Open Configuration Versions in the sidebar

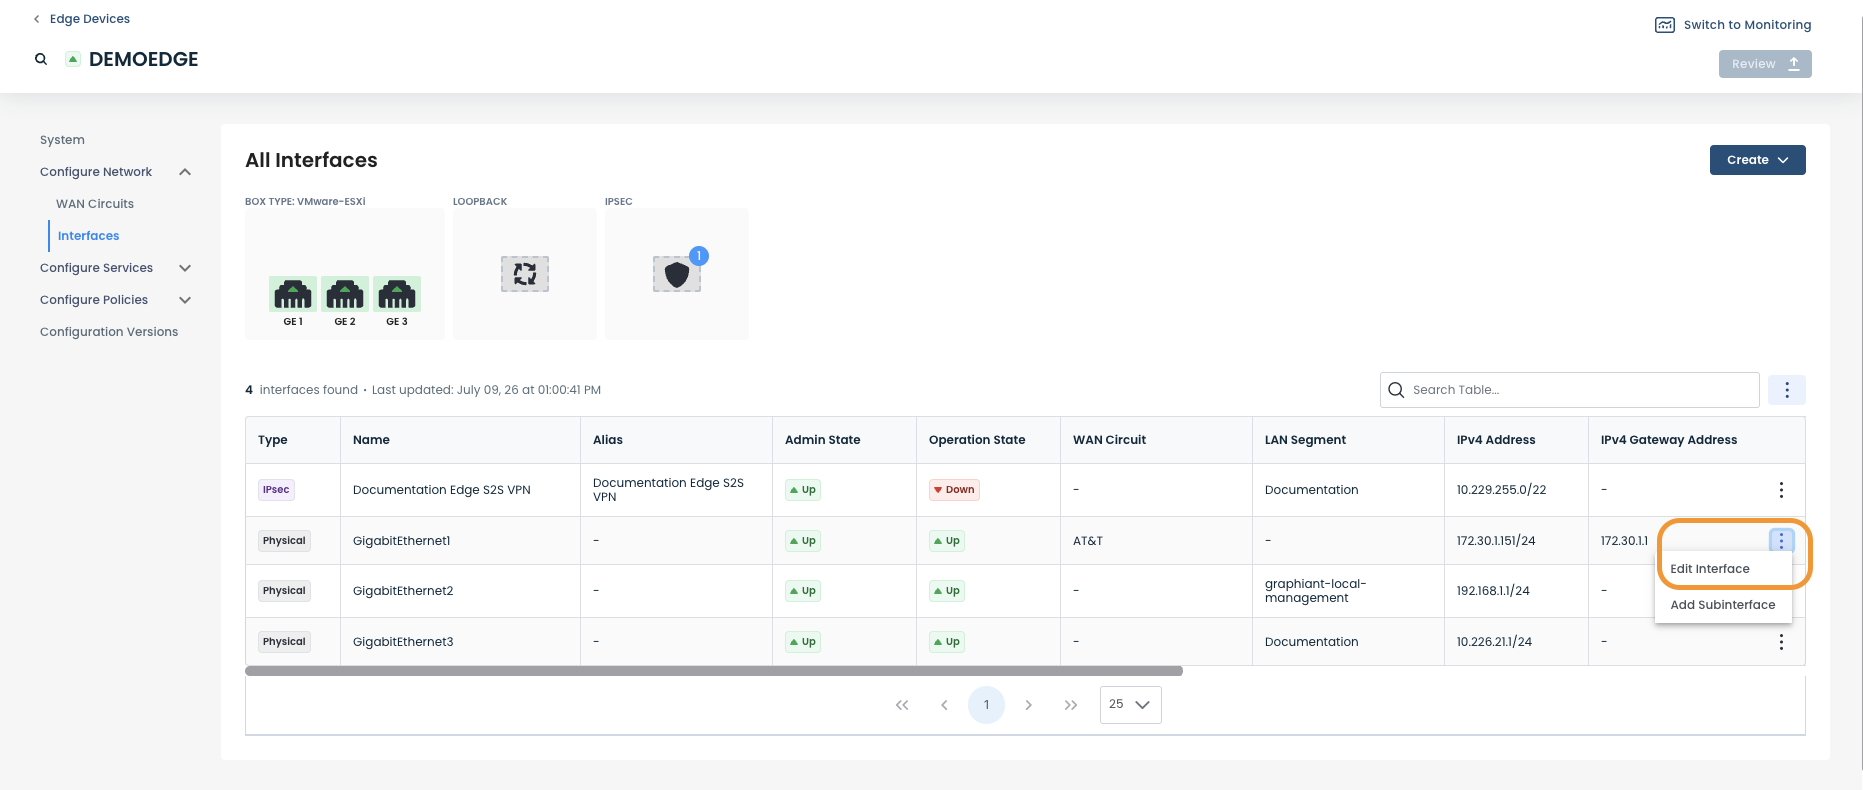tap(109, 332)
